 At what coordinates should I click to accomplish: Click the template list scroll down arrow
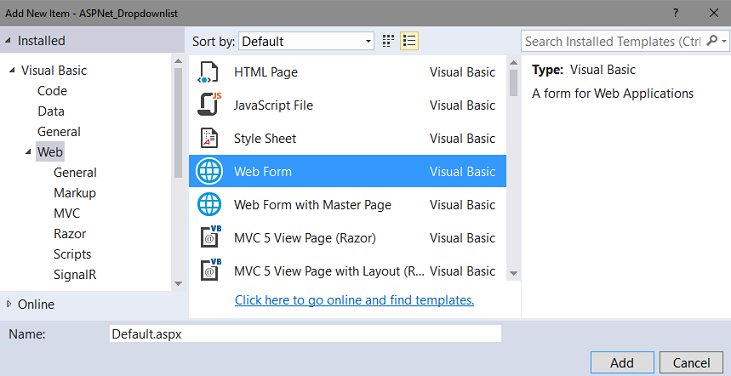click(513, 273)
